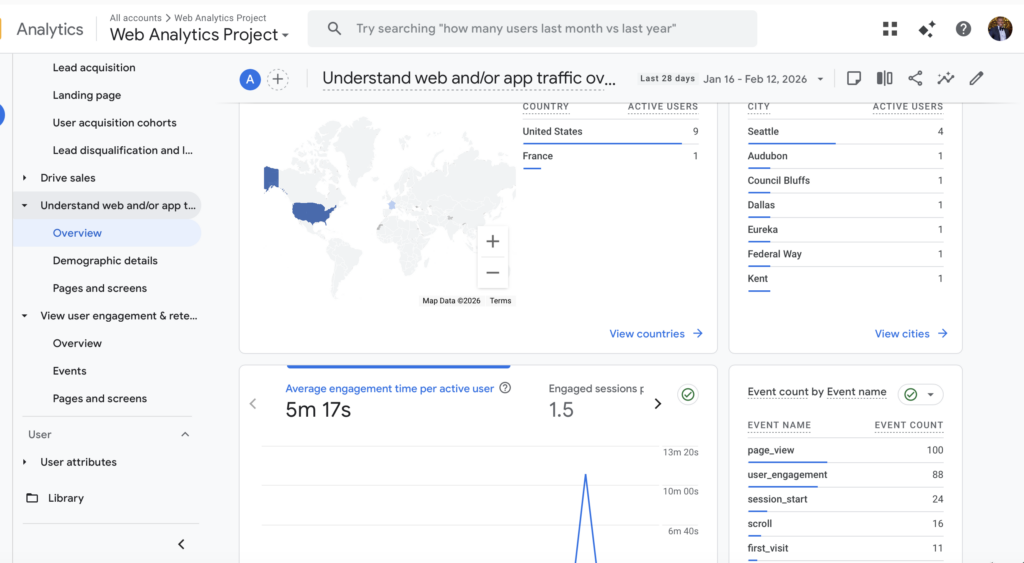Click the pencil Customize report icon

[976, 79]
